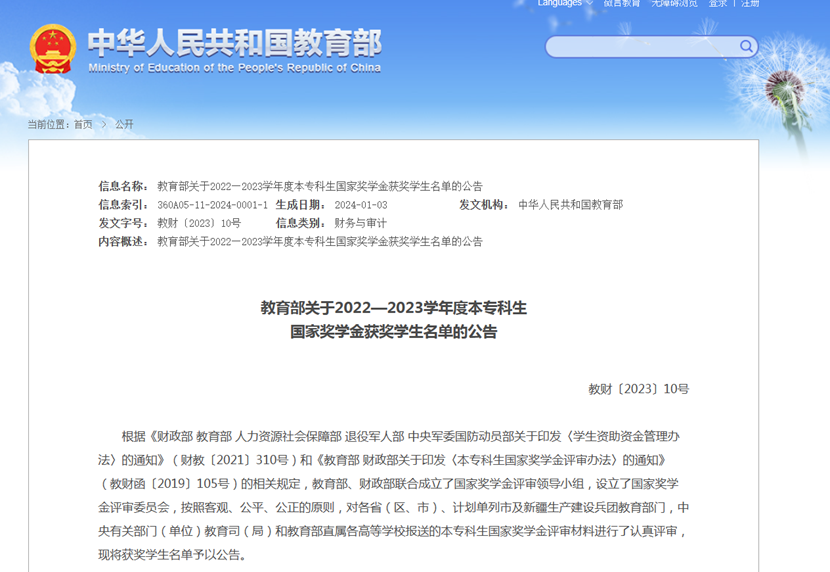Screen dimensions: 830x572
Task: Click the 财务与审计 category value
Action: pyautogui.click(x=360, y=223)
